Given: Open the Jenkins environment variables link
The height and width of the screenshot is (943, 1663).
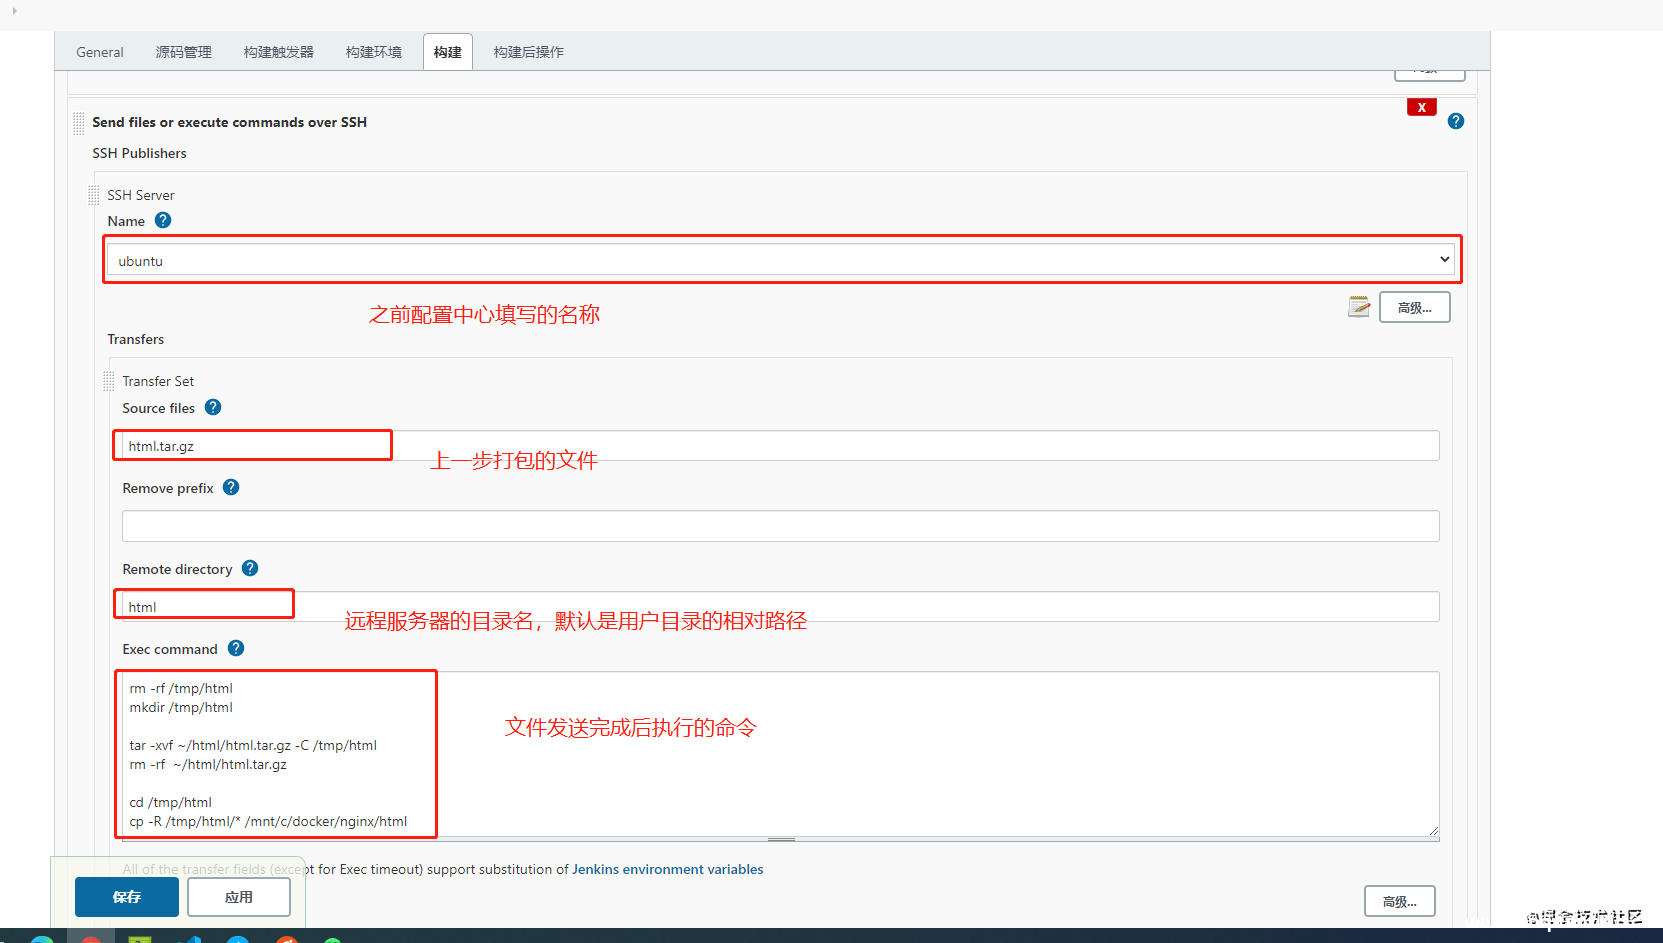Looking at the screenshot, I should tap(667, 869).
